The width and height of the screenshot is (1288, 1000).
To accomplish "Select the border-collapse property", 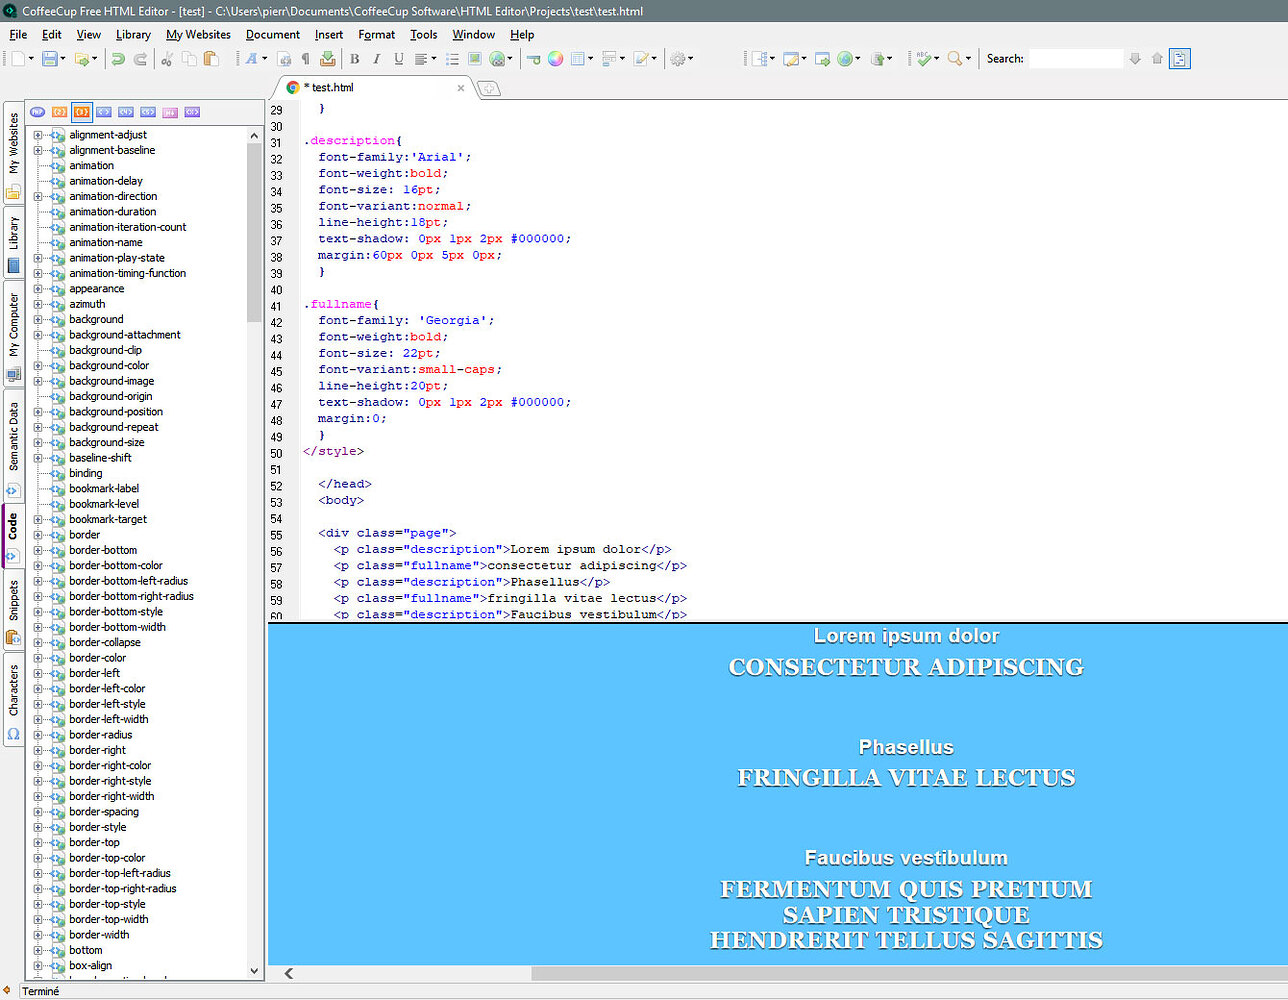I will click(x=105, y=643).
